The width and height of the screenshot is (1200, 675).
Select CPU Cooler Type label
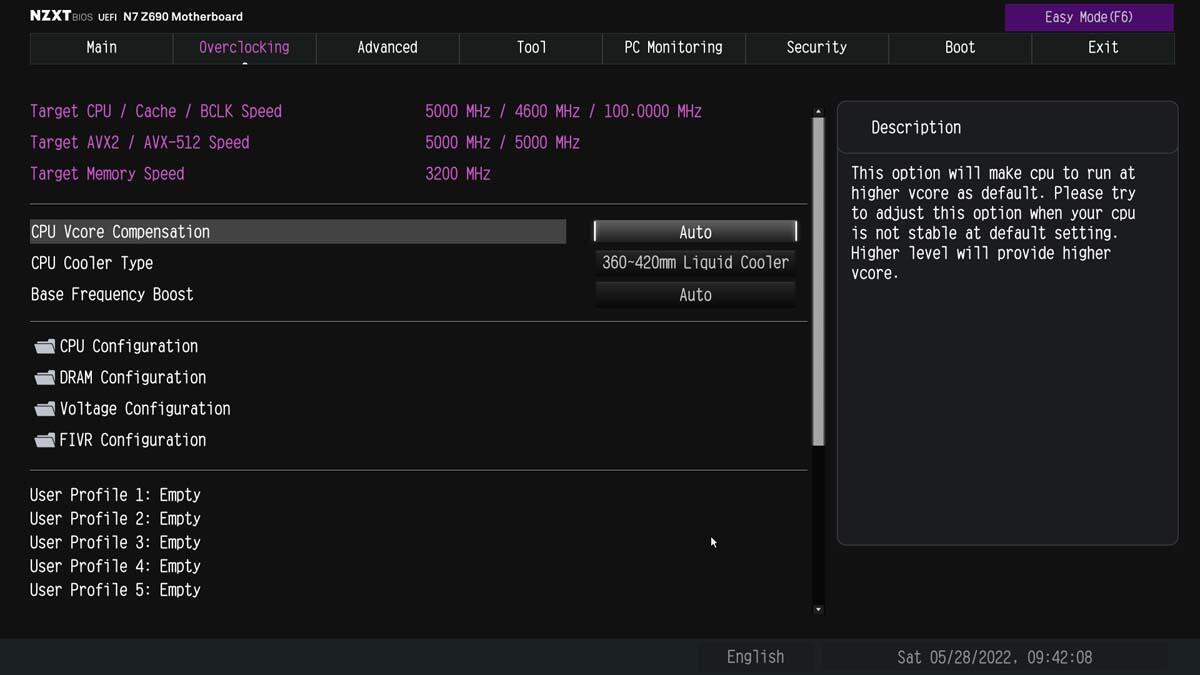[92, 263]
